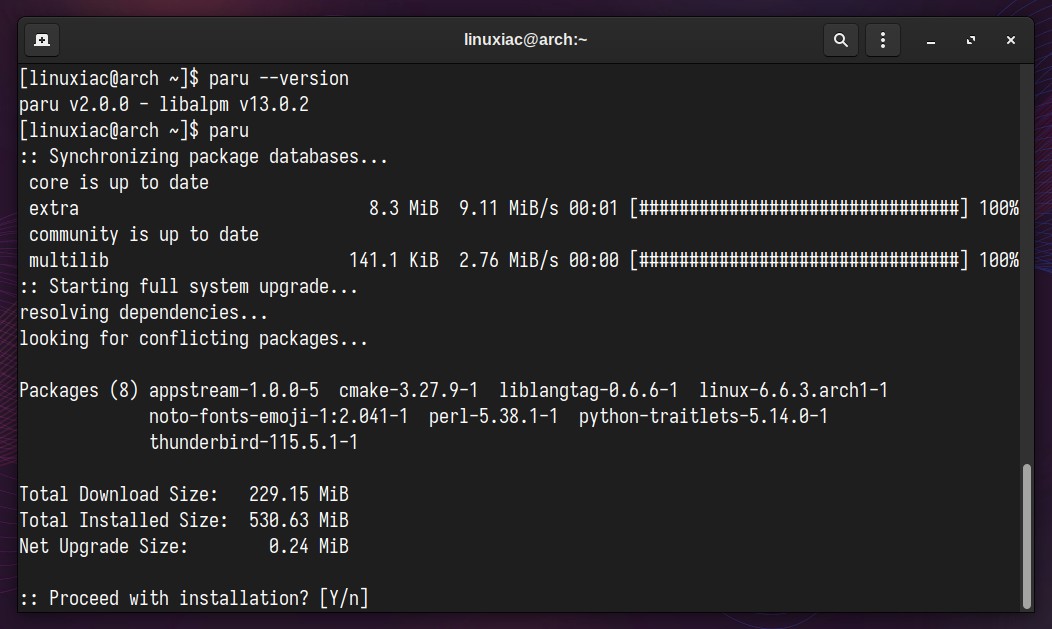The image size is (1052, 629).
Task: Click 'core is up to date' line
Action: click(119, 182)
